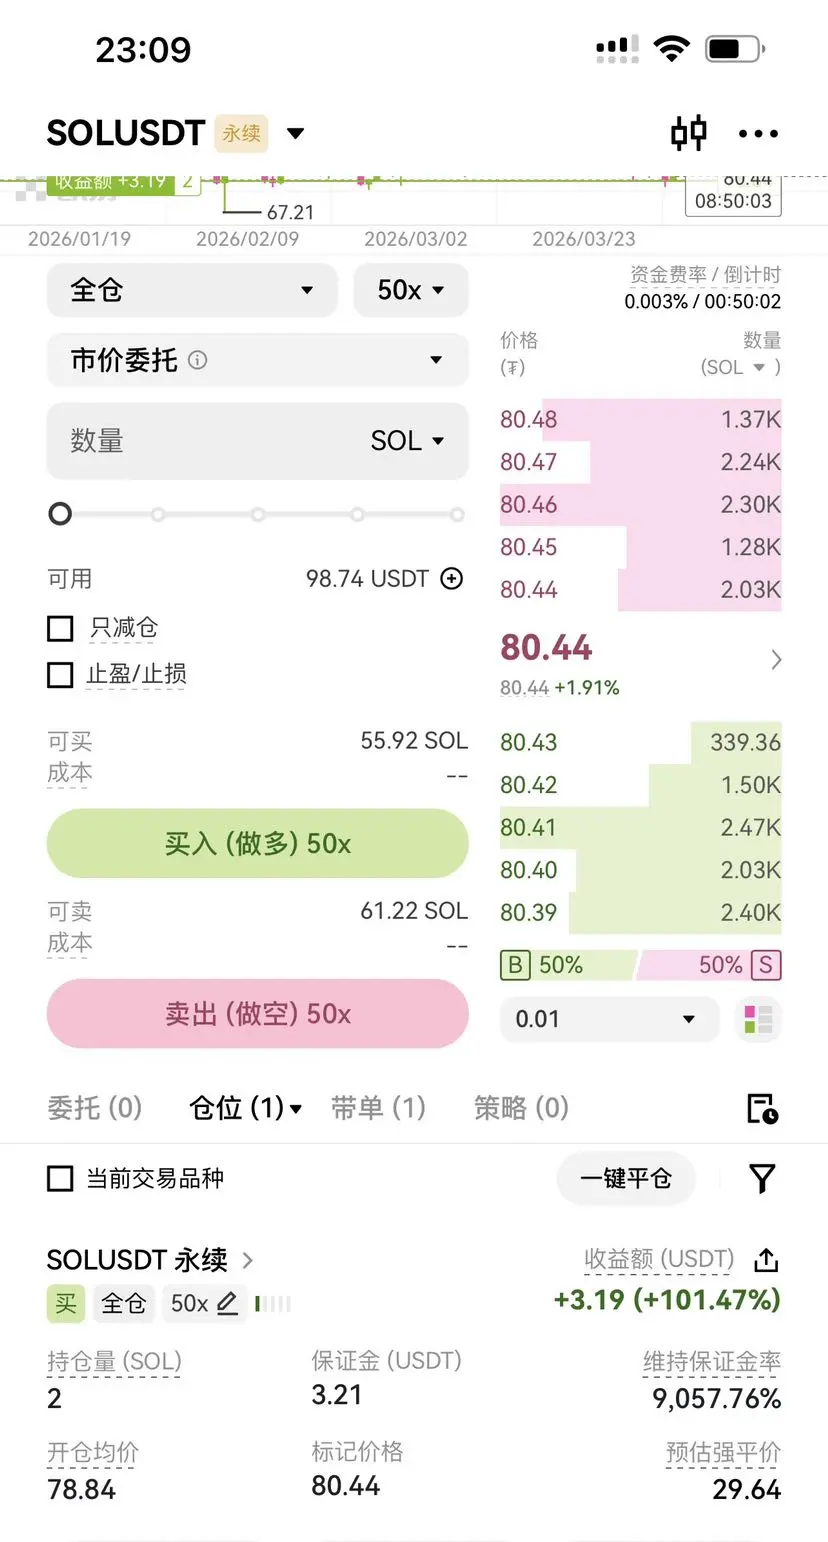Open the three-dot more options menu
Image resolution: width=828 pixels, height=1542 pixels.
pyautogui.click(x=758, y=134)
